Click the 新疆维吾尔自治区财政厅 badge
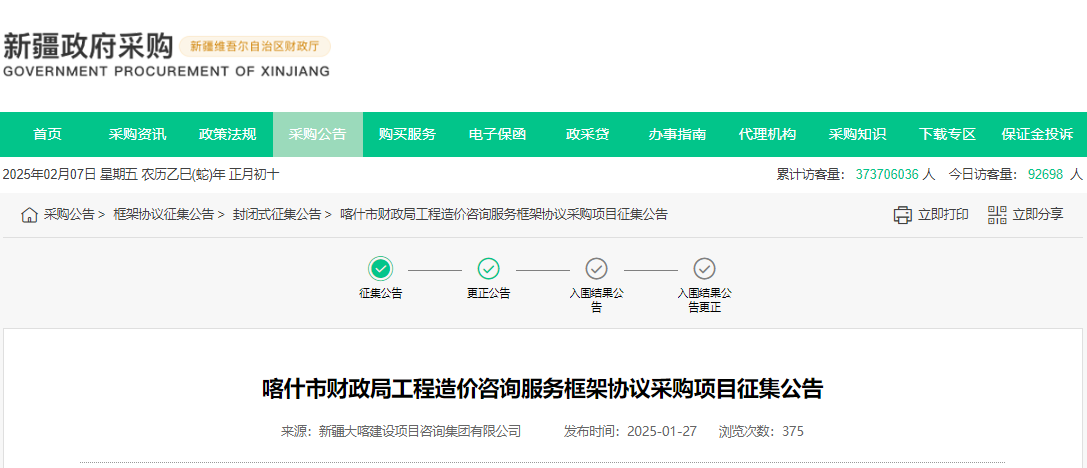The height and width of the screenshot is (468, 1087). pos(254,46)
